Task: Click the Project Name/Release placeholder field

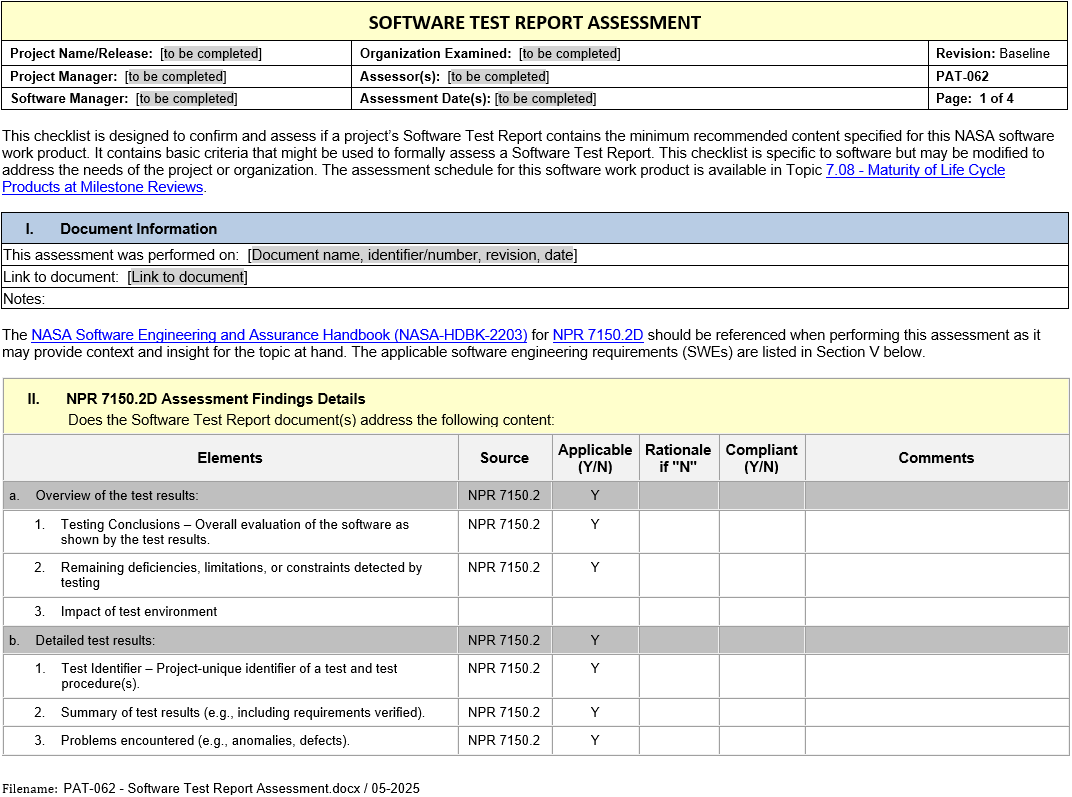Action: pyautogui.click(x=211, y=54)
